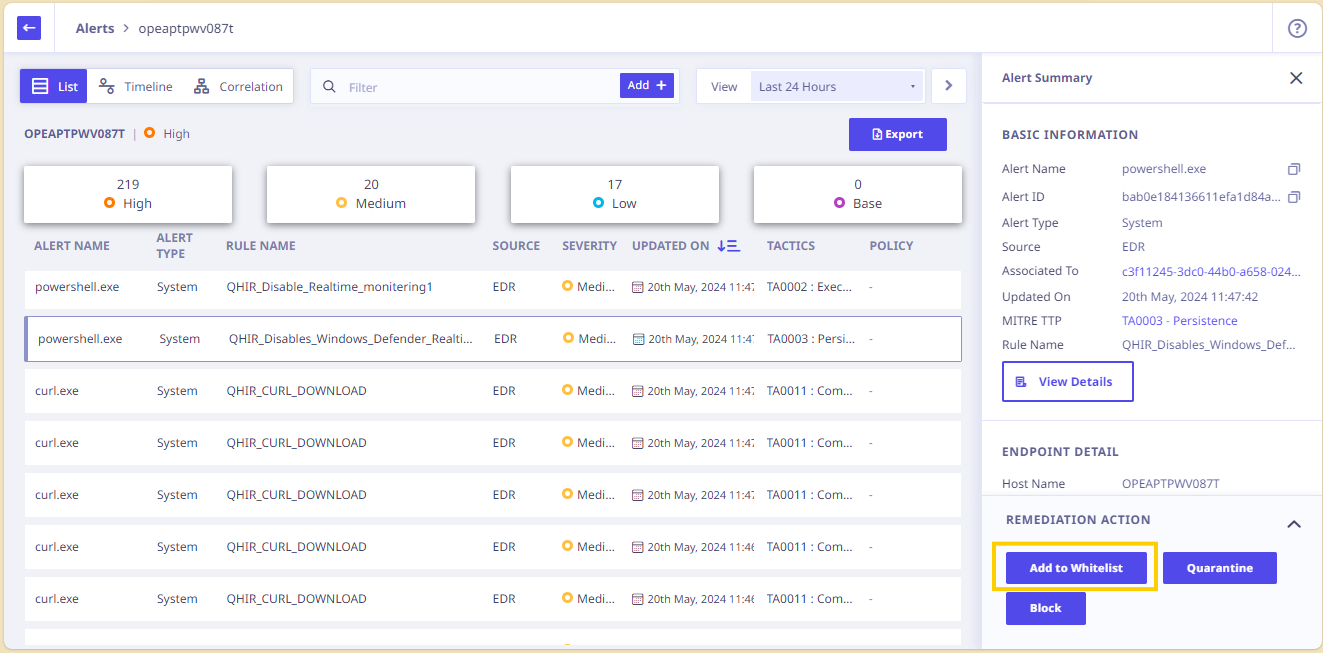1323x653 pixels.
Task: Open the Last 24 Hours dropdown
Action: tap(836, 86)
